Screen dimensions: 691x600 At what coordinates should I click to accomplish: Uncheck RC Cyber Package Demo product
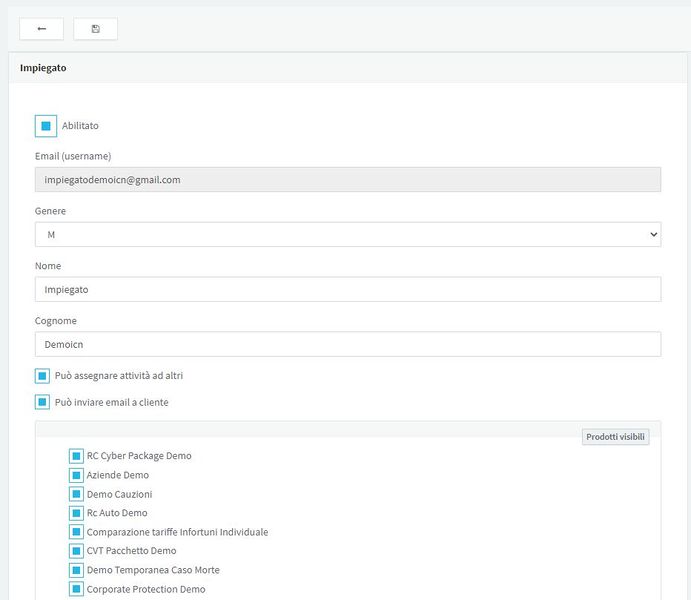(76, 456)
